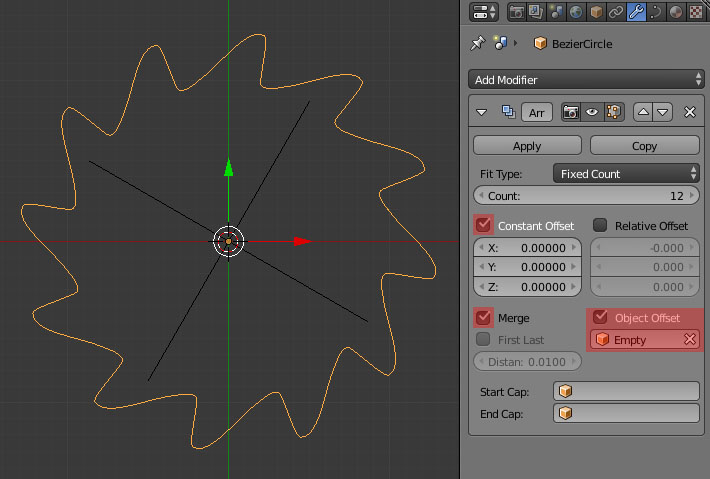Click scene icon in breadcrumb row
Screen dimensions: 710x479
(500, 43)
